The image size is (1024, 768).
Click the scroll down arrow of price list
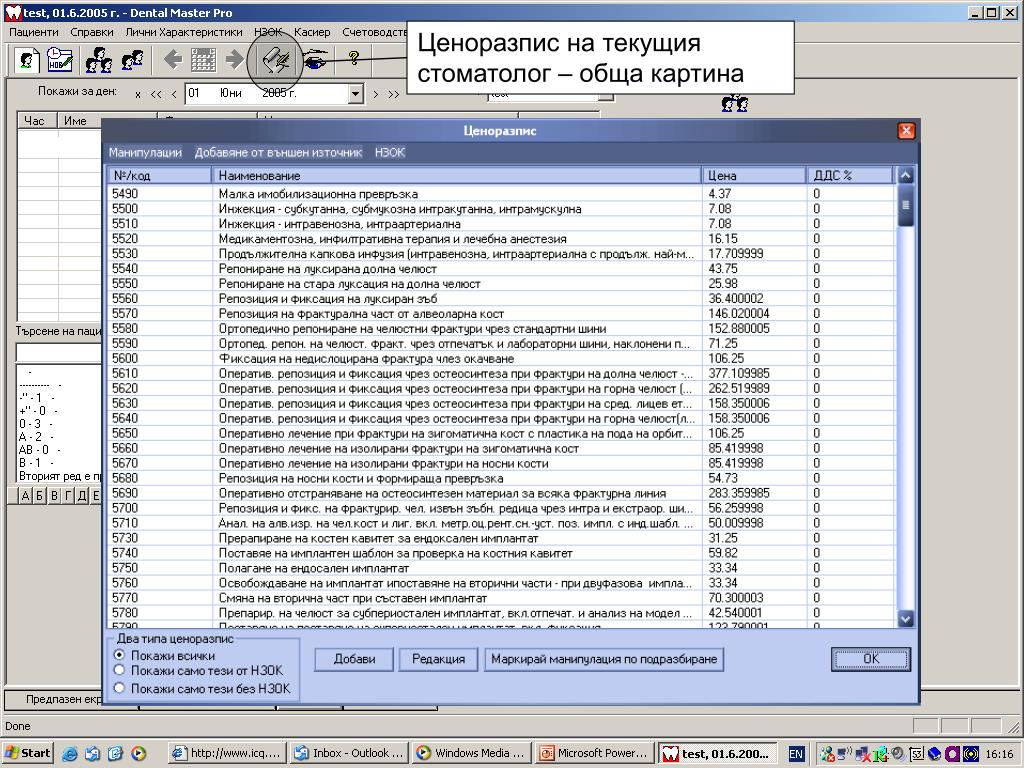905,618
